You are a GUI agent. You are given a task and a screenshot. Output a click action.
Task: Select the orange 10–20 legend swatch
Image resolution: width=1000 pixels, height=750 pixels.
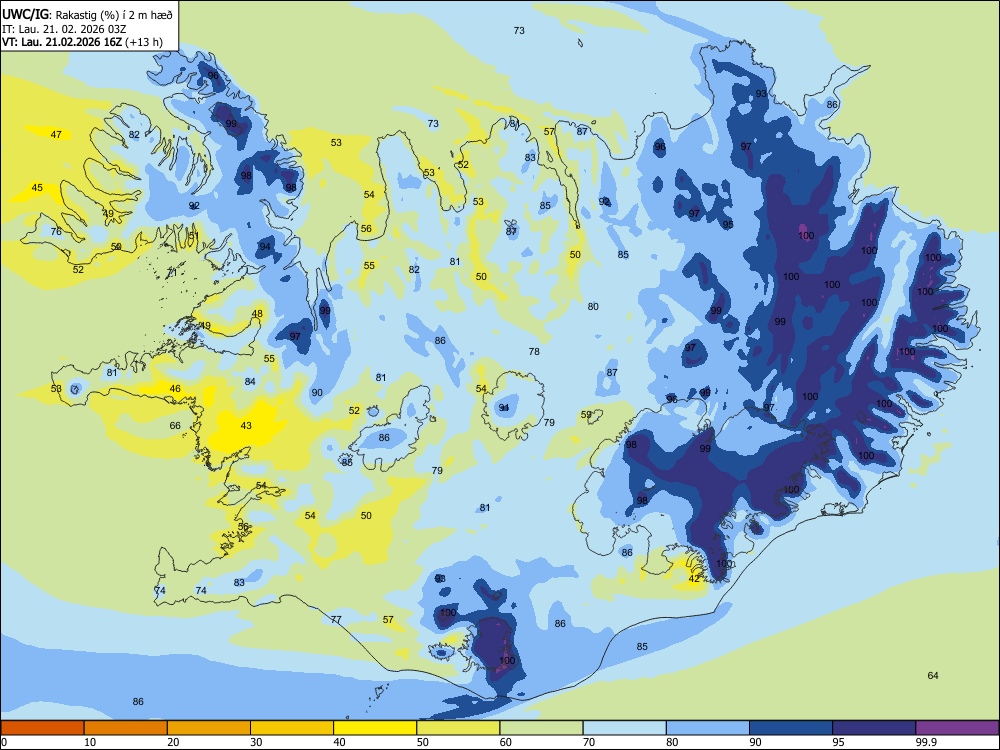[126, 728]
